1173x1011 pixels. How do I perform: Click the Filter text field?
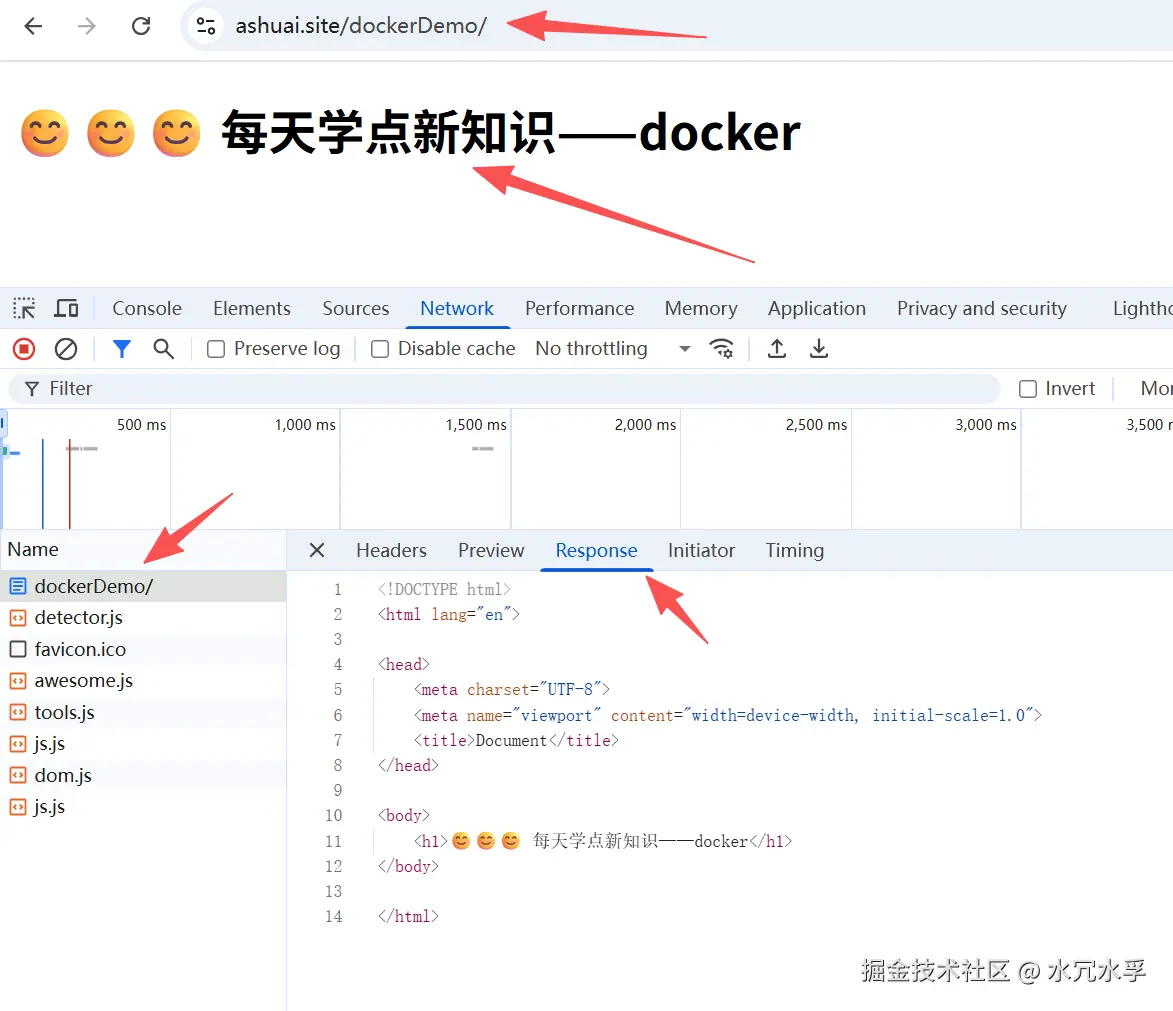(504, 388)
